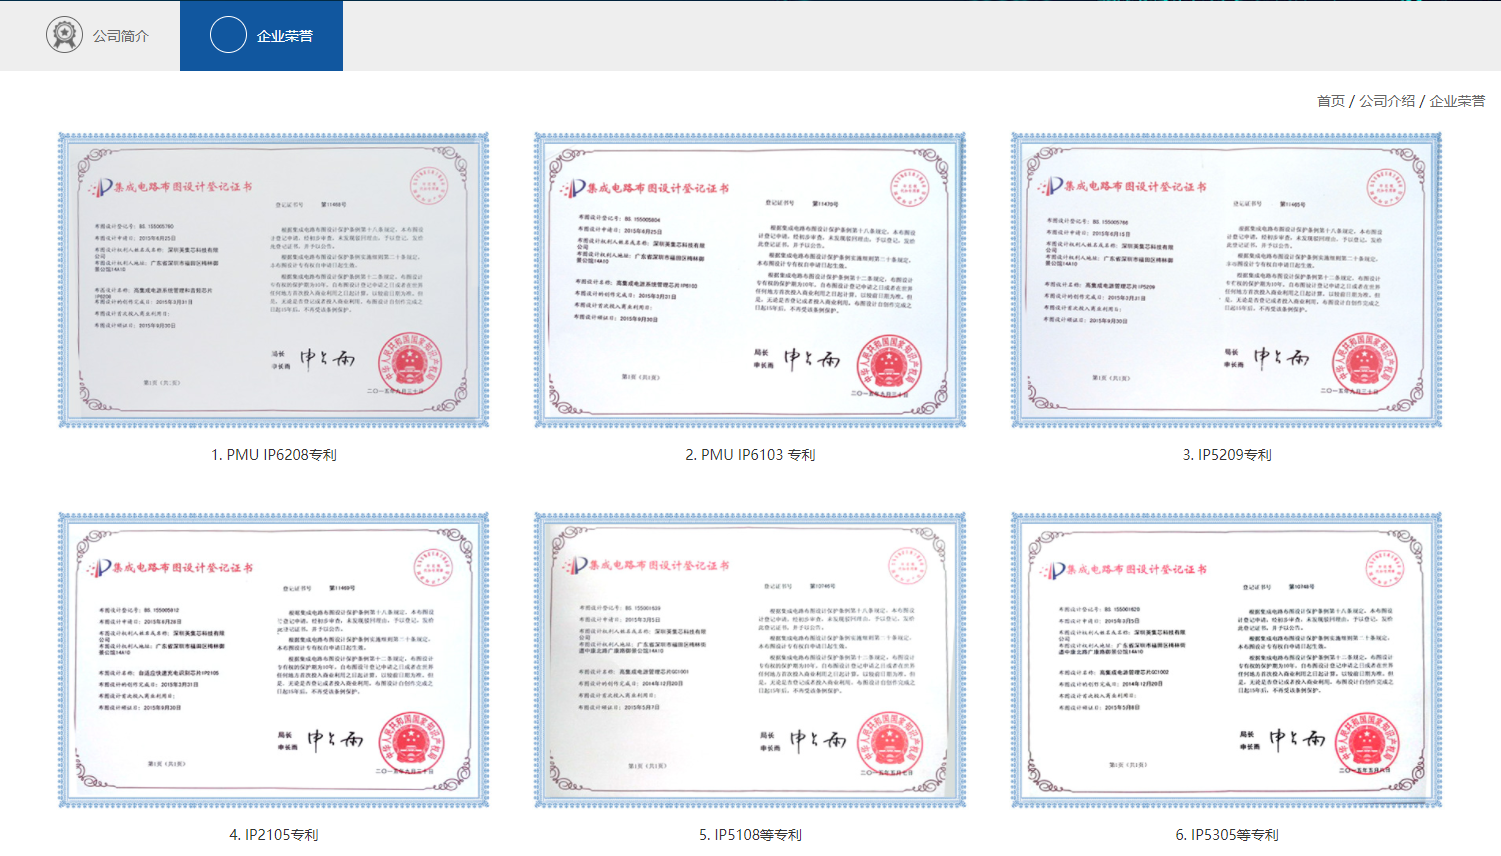This screenshot has height=856, width=1501.
Task: Switch to the 企业荣誉 tab
Action: 284,36
